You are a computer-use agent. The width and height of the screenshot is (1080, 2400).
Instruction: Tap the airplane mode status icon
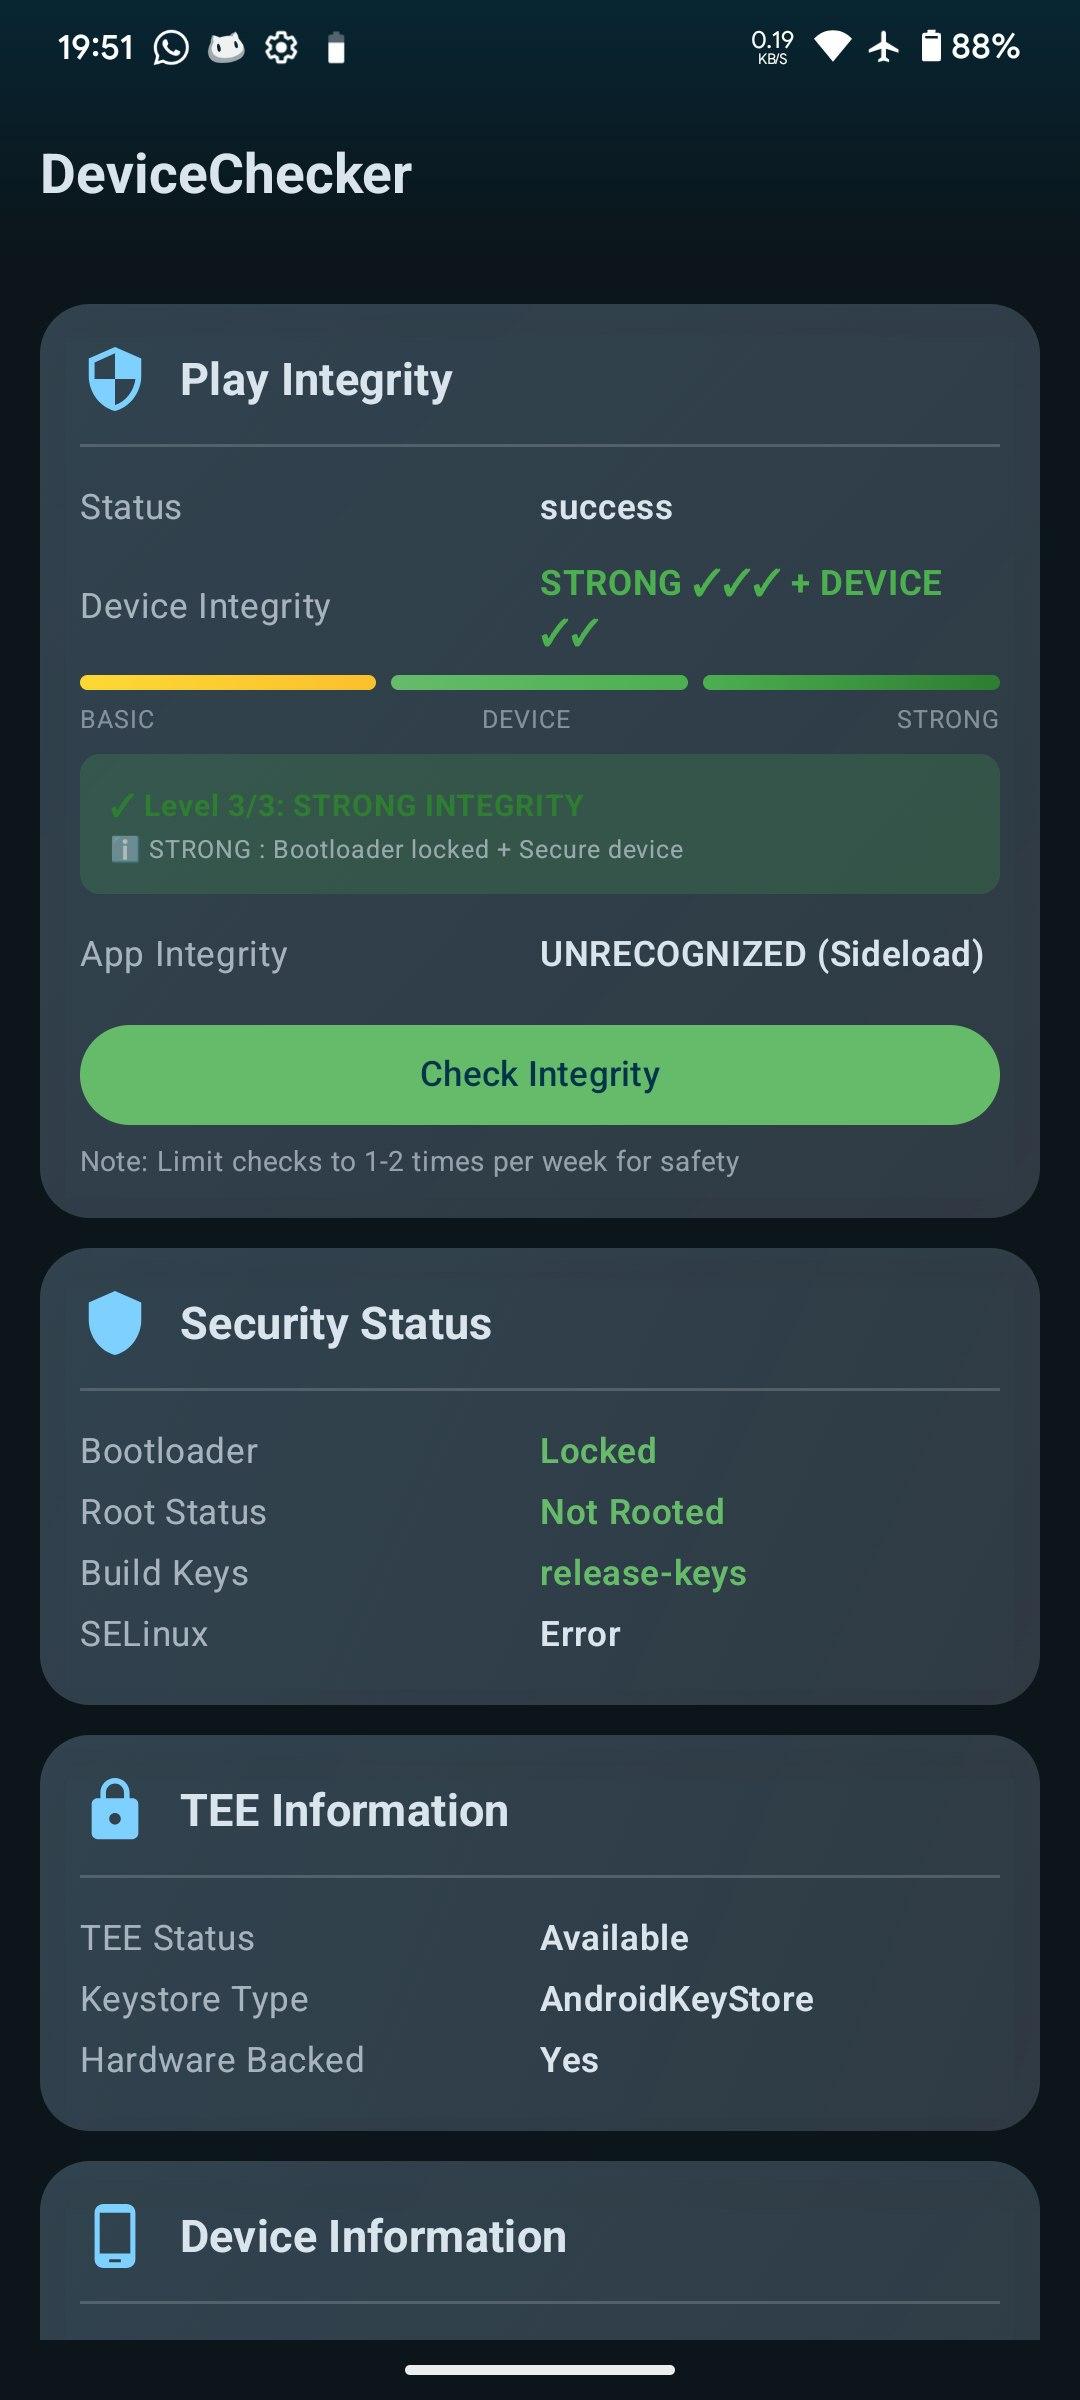(x=884, y=46)
